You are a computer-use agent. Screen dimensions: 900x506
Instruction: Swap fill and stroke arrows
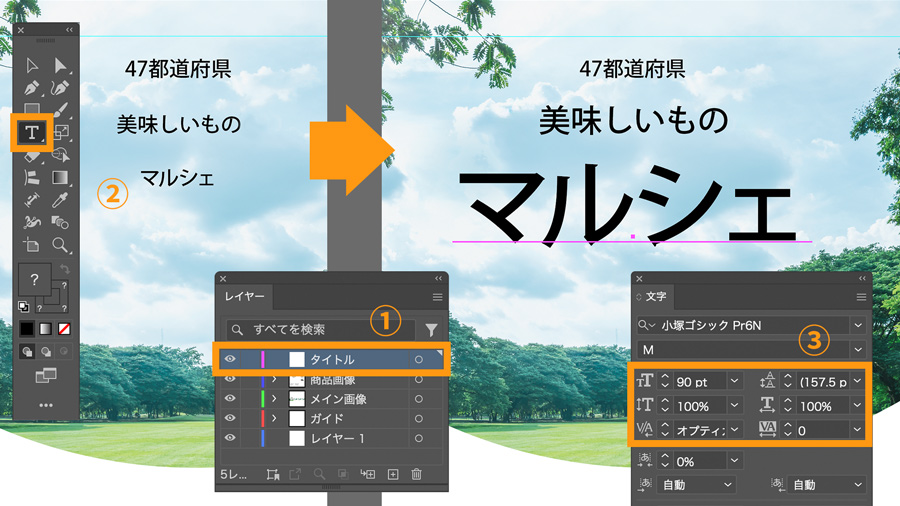(x=64, y=269)
